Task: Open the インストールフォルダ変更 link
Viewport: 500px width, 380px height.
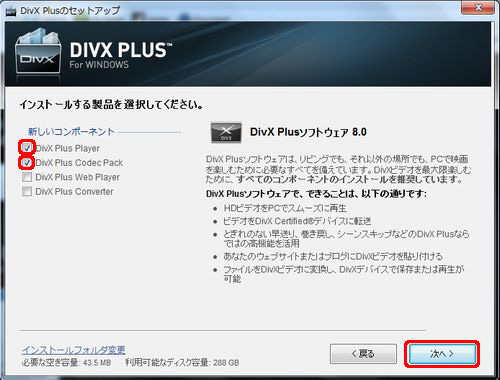Action: [x=74, y=350]
